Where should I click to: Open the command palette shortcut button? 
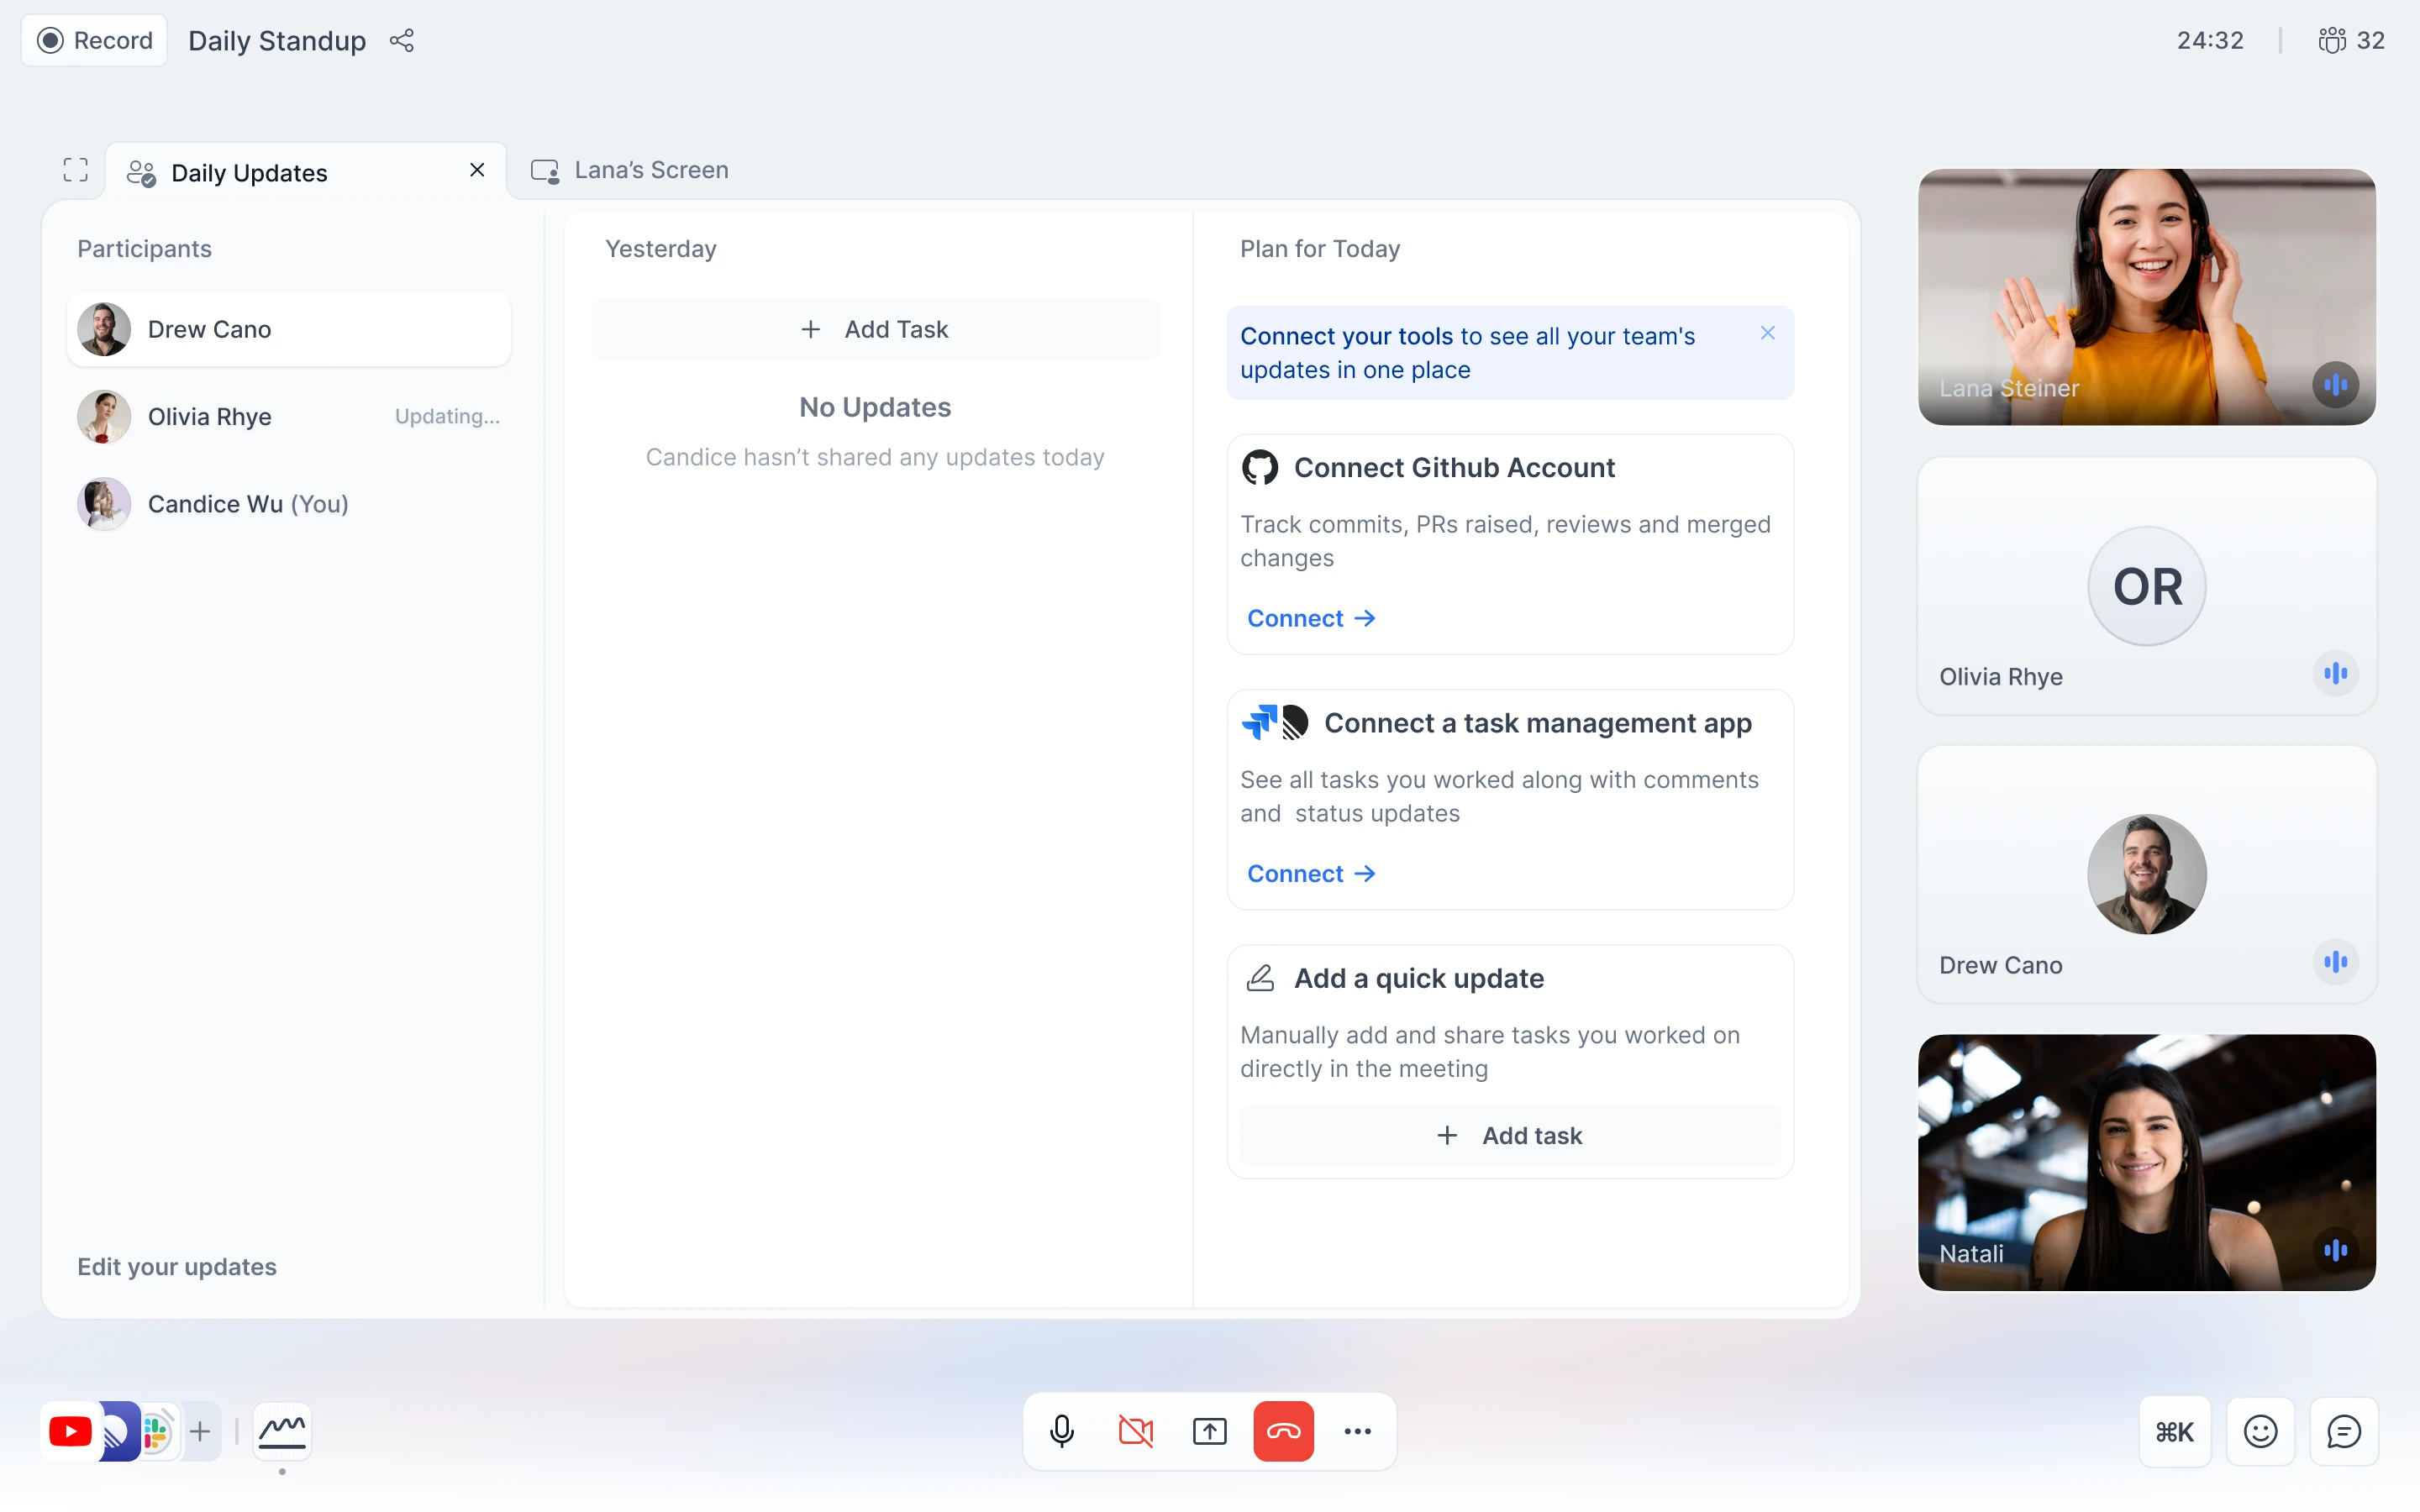coord(2174,1431)
